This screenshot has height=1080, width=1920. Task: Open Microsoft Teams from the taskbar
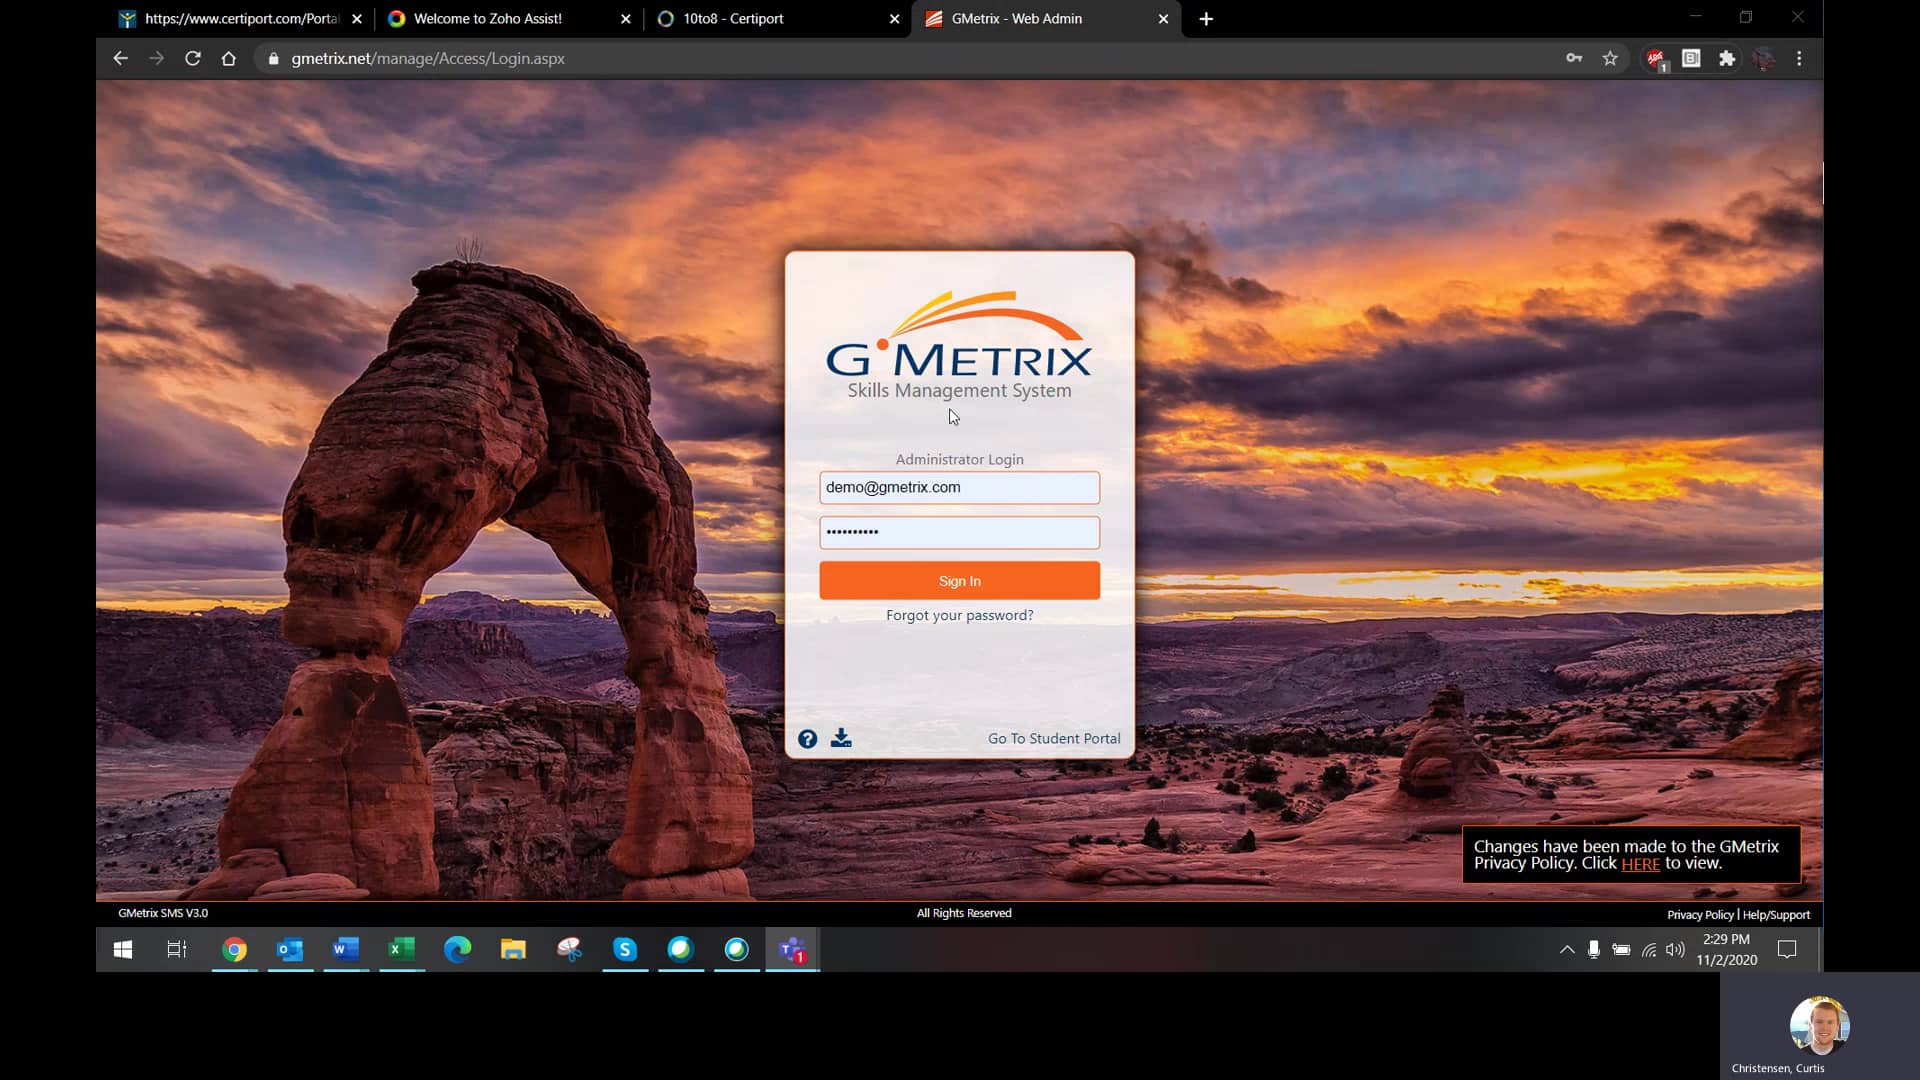point(793,950)
